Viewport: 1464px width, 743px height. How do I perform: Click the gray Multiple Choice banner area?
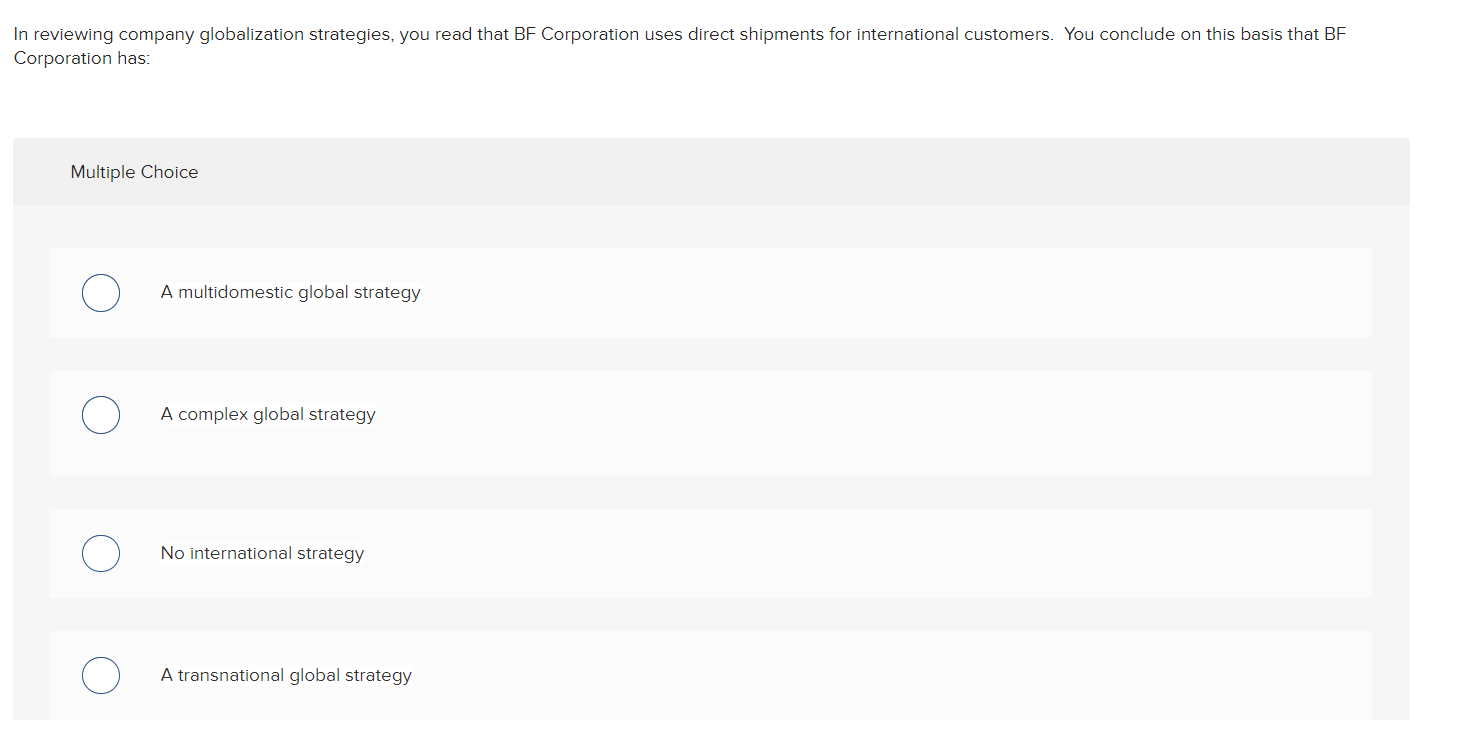(700, 171)
